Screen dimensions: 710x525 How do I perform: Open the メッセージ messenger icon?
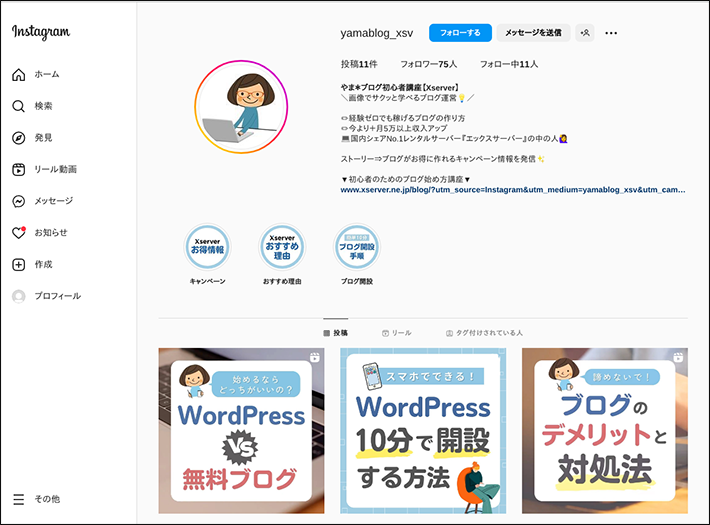pyautogui.click(x=19, y=201)
